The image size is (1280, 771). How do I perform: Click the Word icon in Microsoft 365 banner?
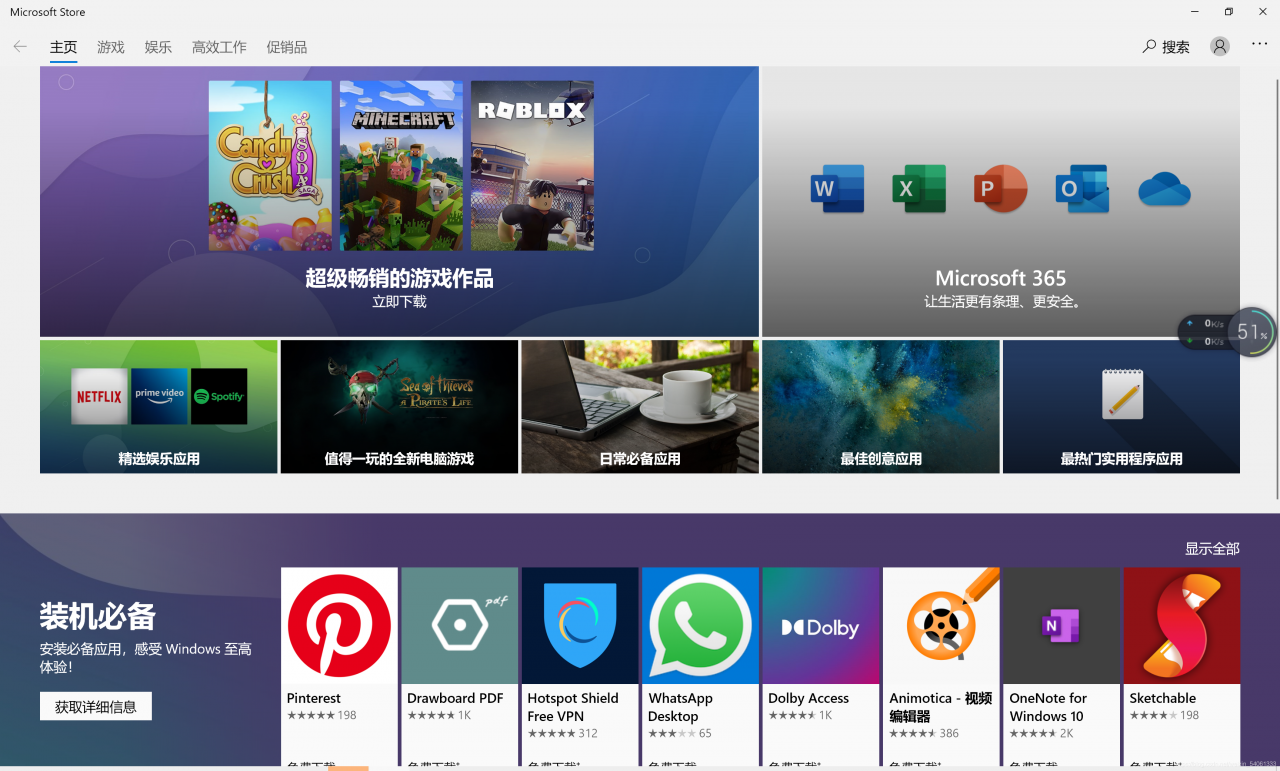(837, 188)
